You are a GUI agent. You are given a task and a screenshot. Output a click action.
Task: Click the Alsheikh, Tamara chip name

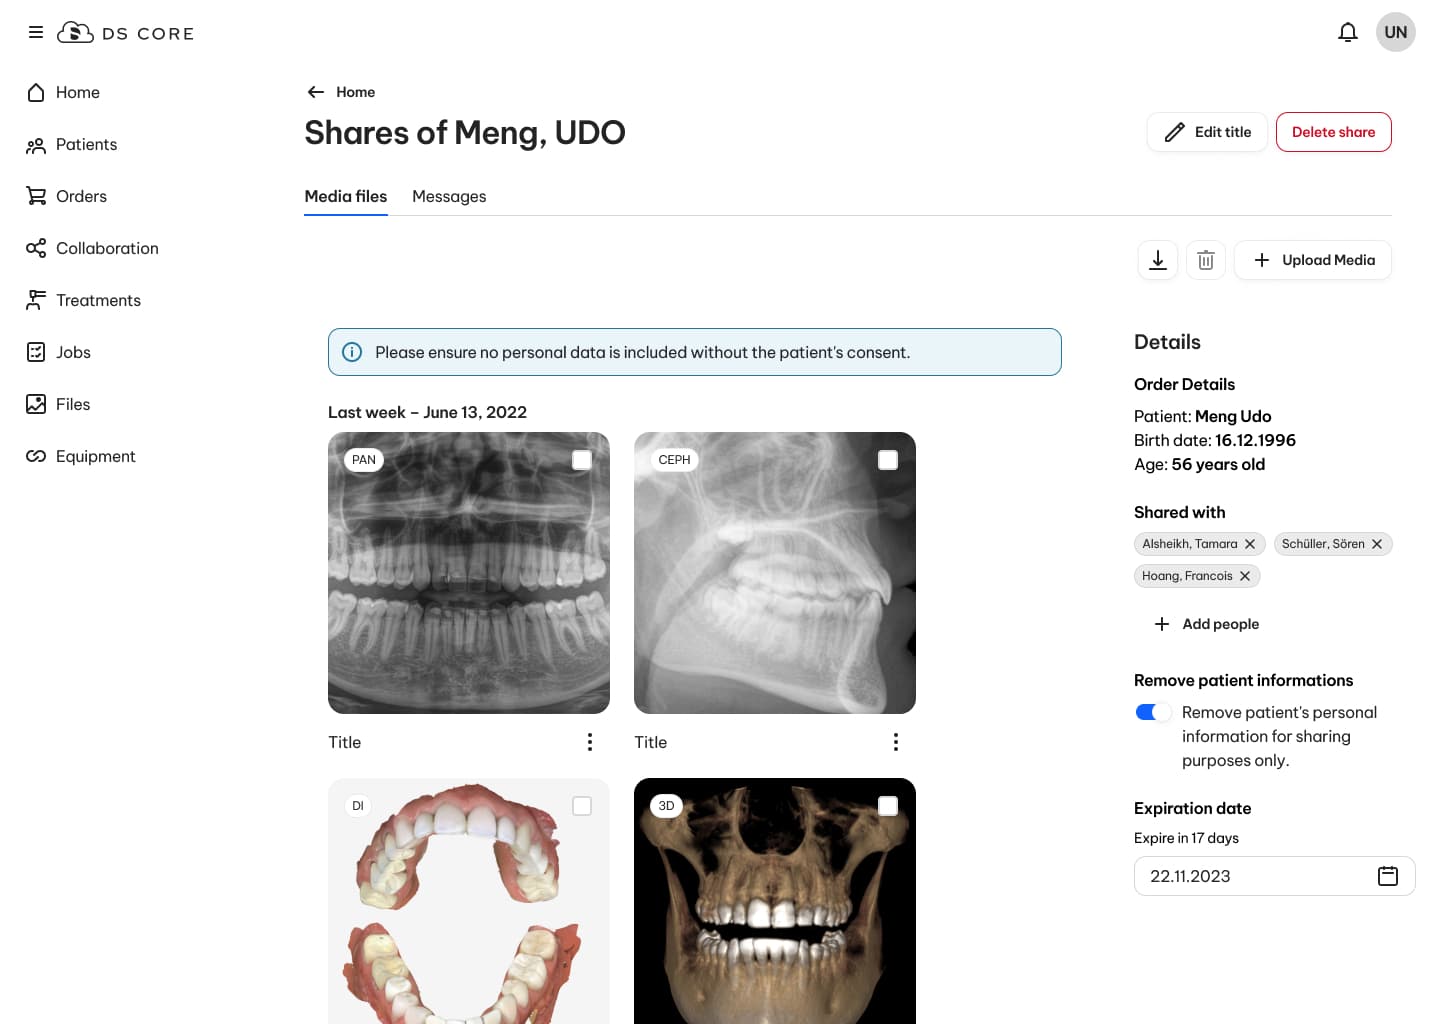pyautogui.click(x=1190, y=544)
